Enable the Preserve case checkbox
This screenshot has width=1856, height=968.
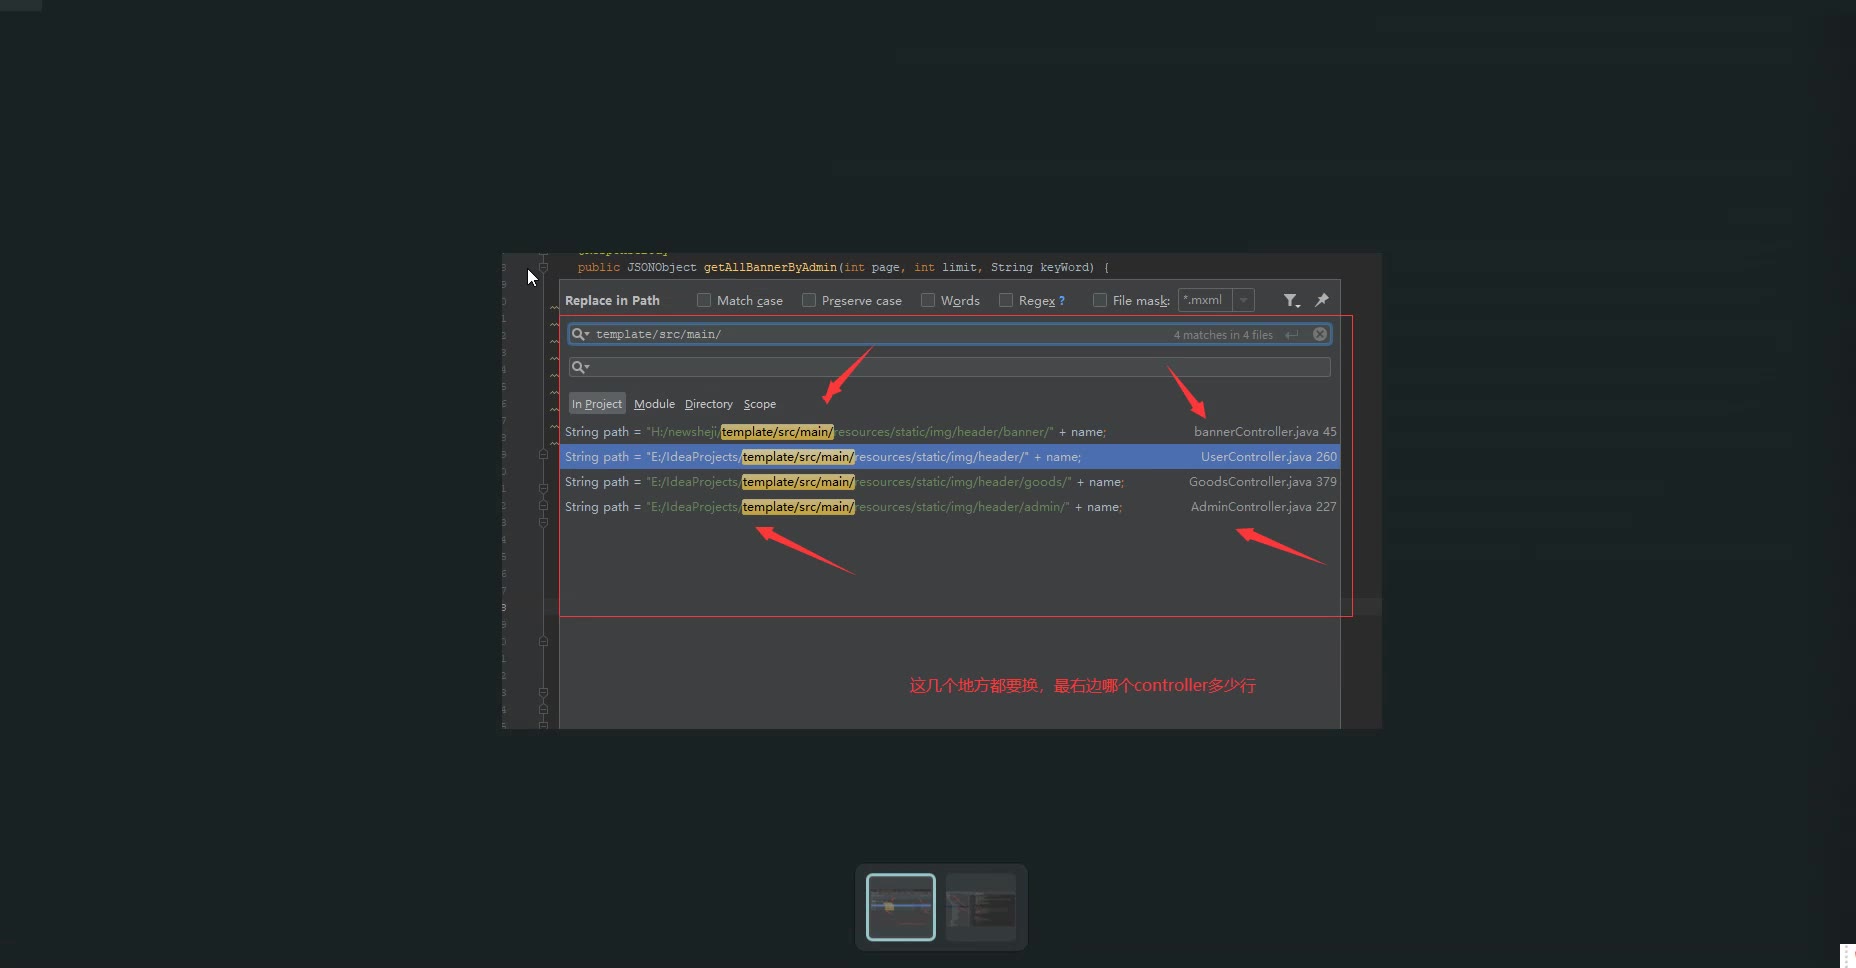point(809,300)
